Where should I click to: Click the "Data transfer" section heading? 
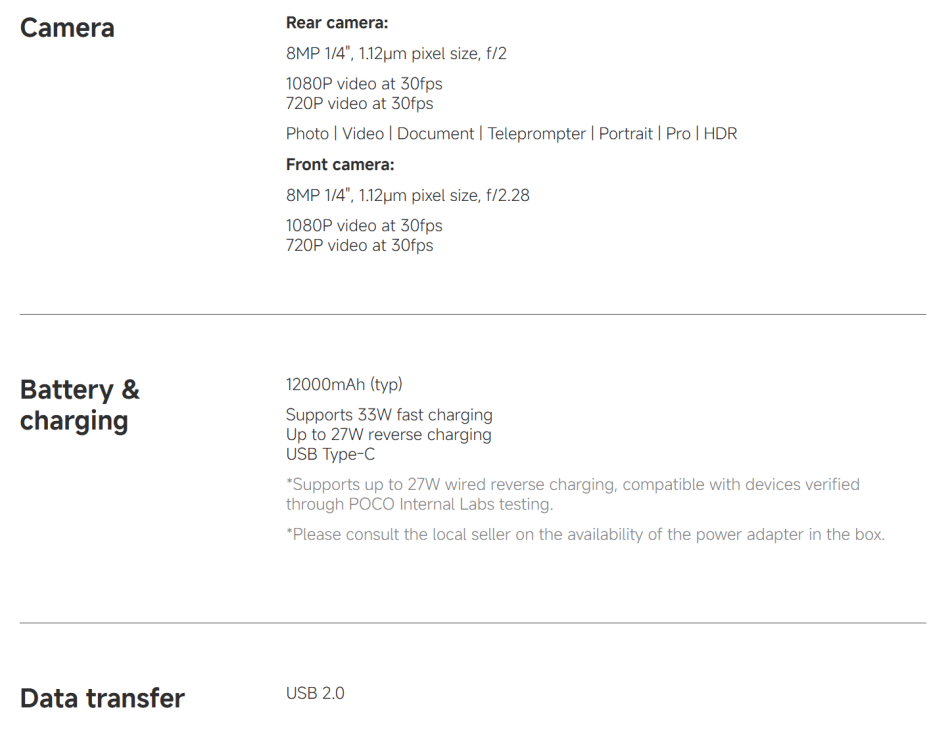pyautogui.click(x=102, y=698)
